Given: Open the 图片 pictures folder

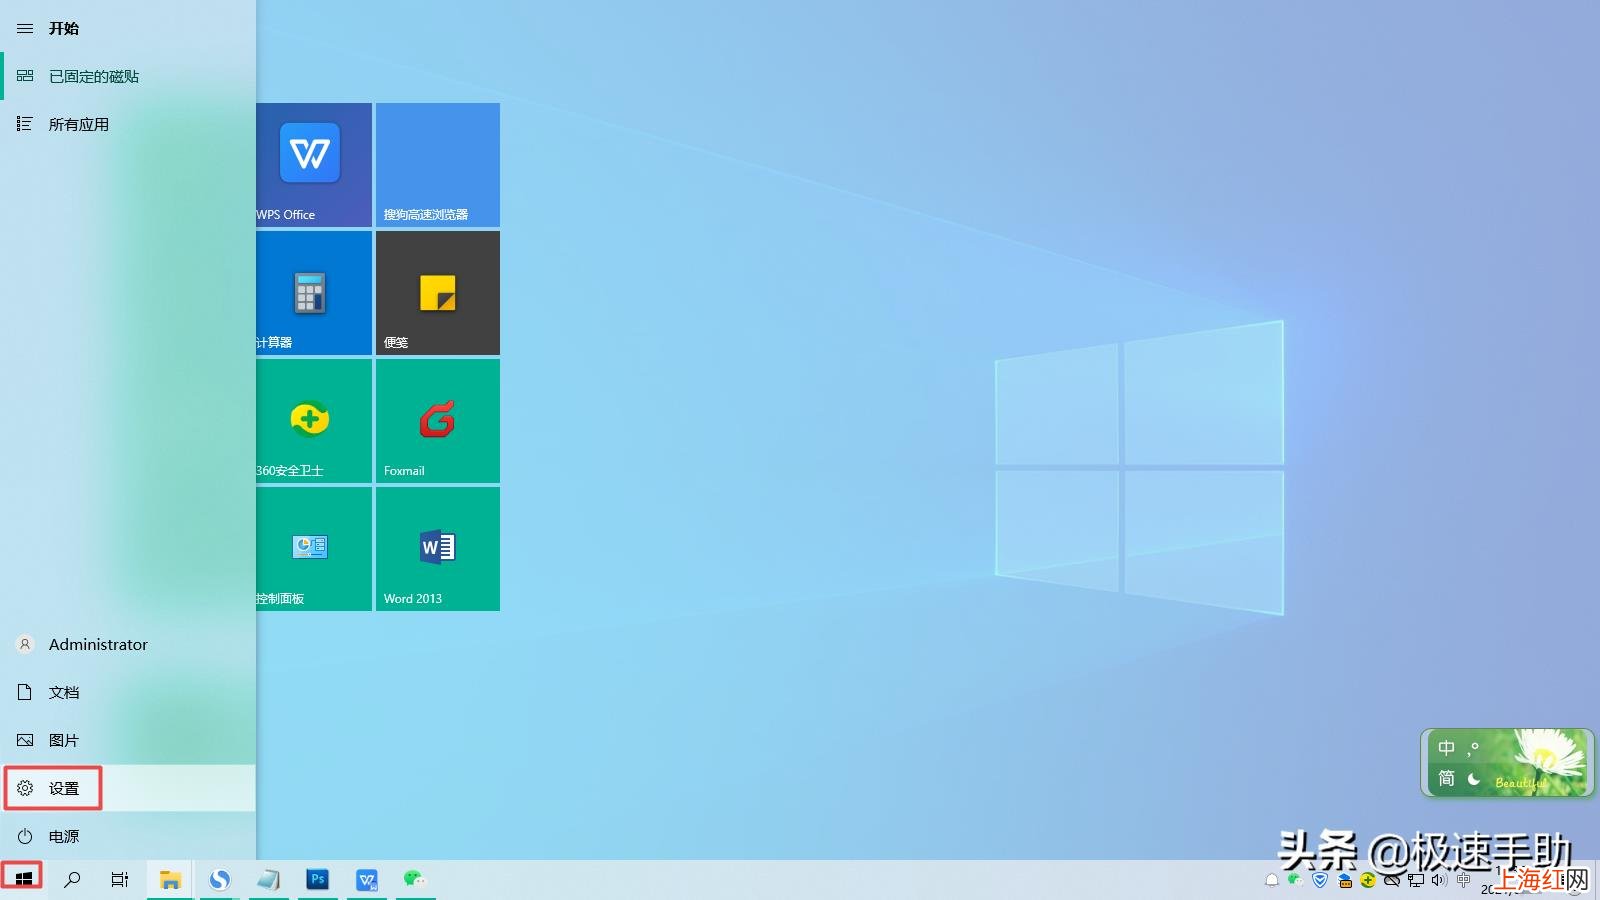Looking at the screenshot, I should tap(128, 741).
